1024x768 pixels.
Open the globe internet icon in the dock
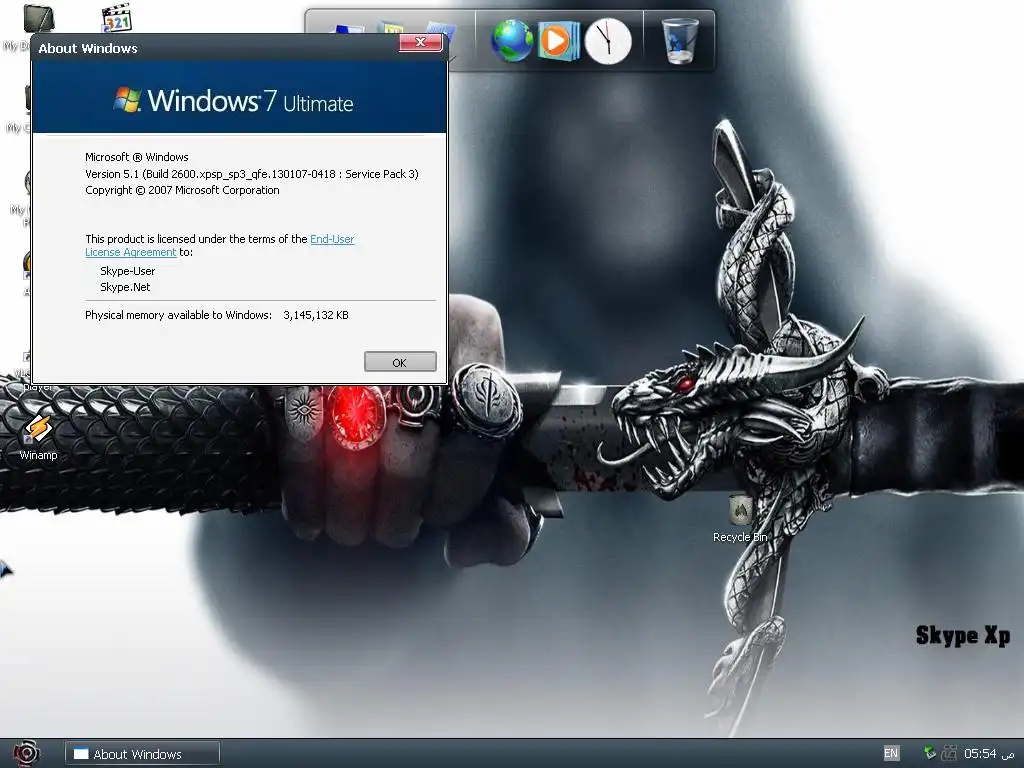click(x=512, y=40)
